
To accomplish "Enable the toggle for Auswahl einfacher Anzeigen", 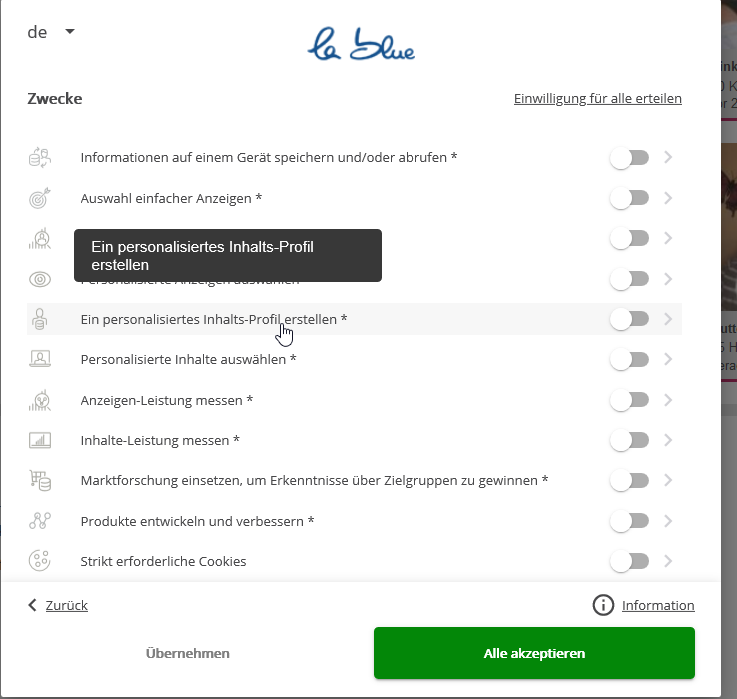I will (x=629, y=198).
